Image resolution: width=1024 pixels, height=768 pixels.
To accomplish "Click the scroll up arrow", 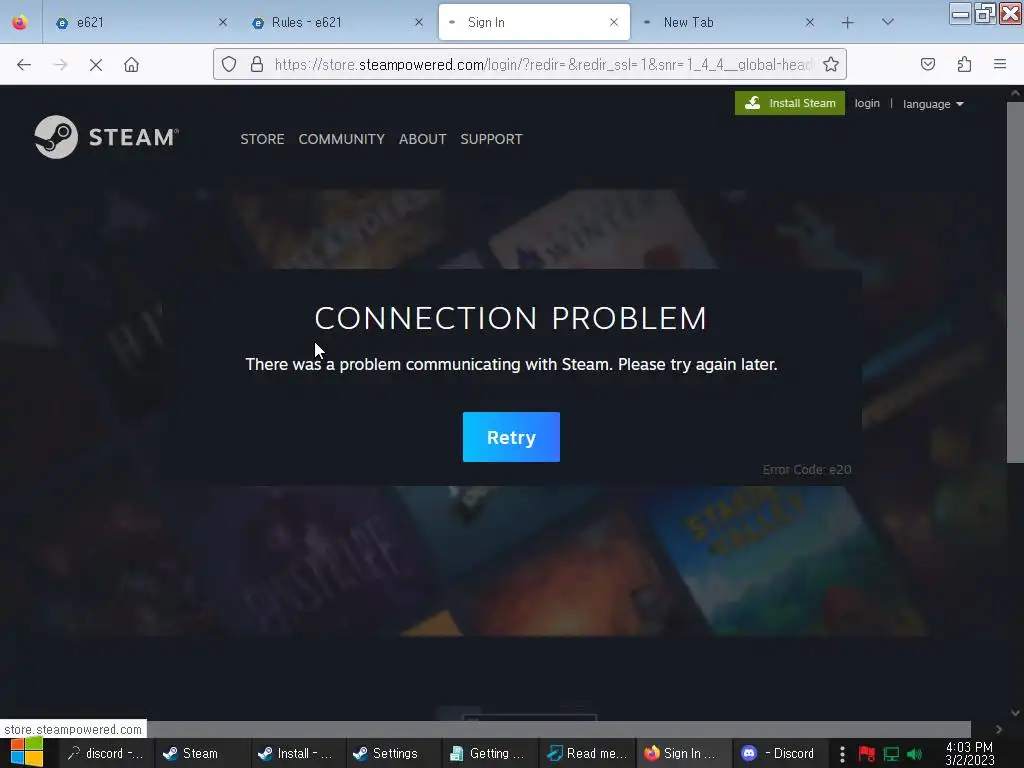I will [x=1015, y=93].
